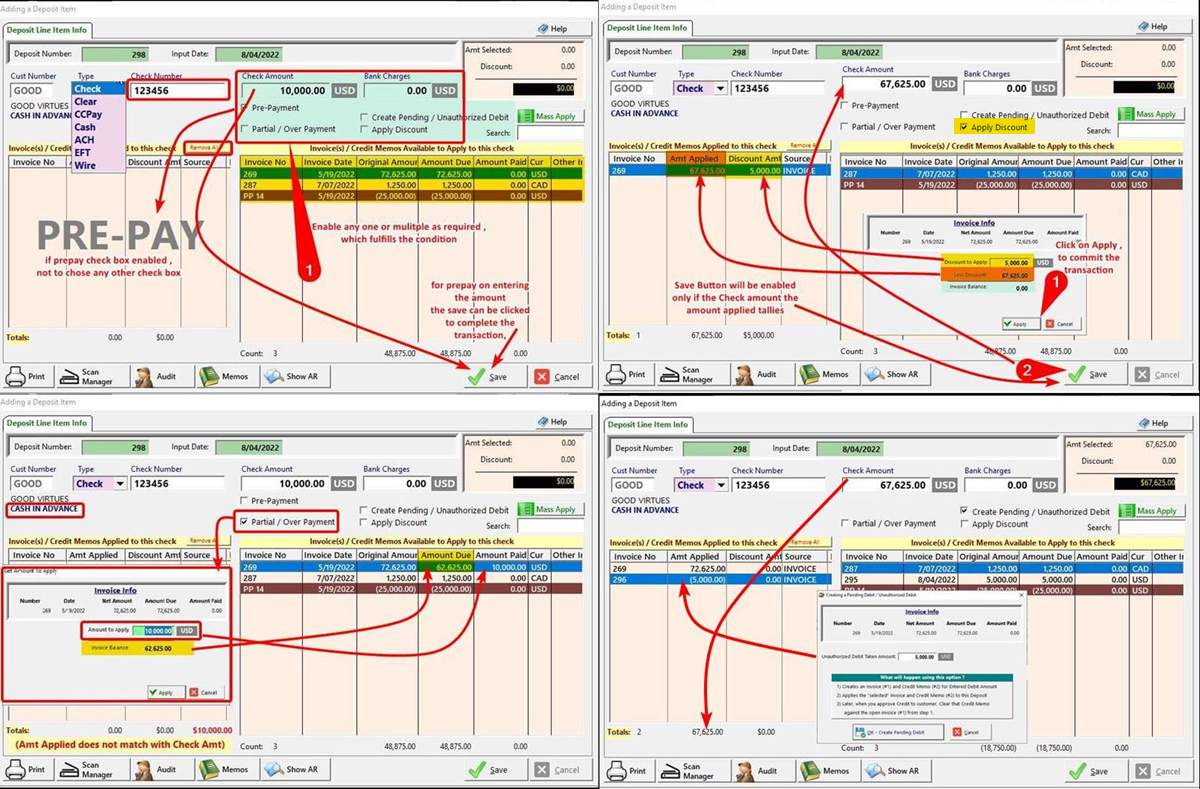1200x789 pixels.
Task: Click the red Cancel icon in top-left window
Action: pyautogui.click(x=542, y=376)
